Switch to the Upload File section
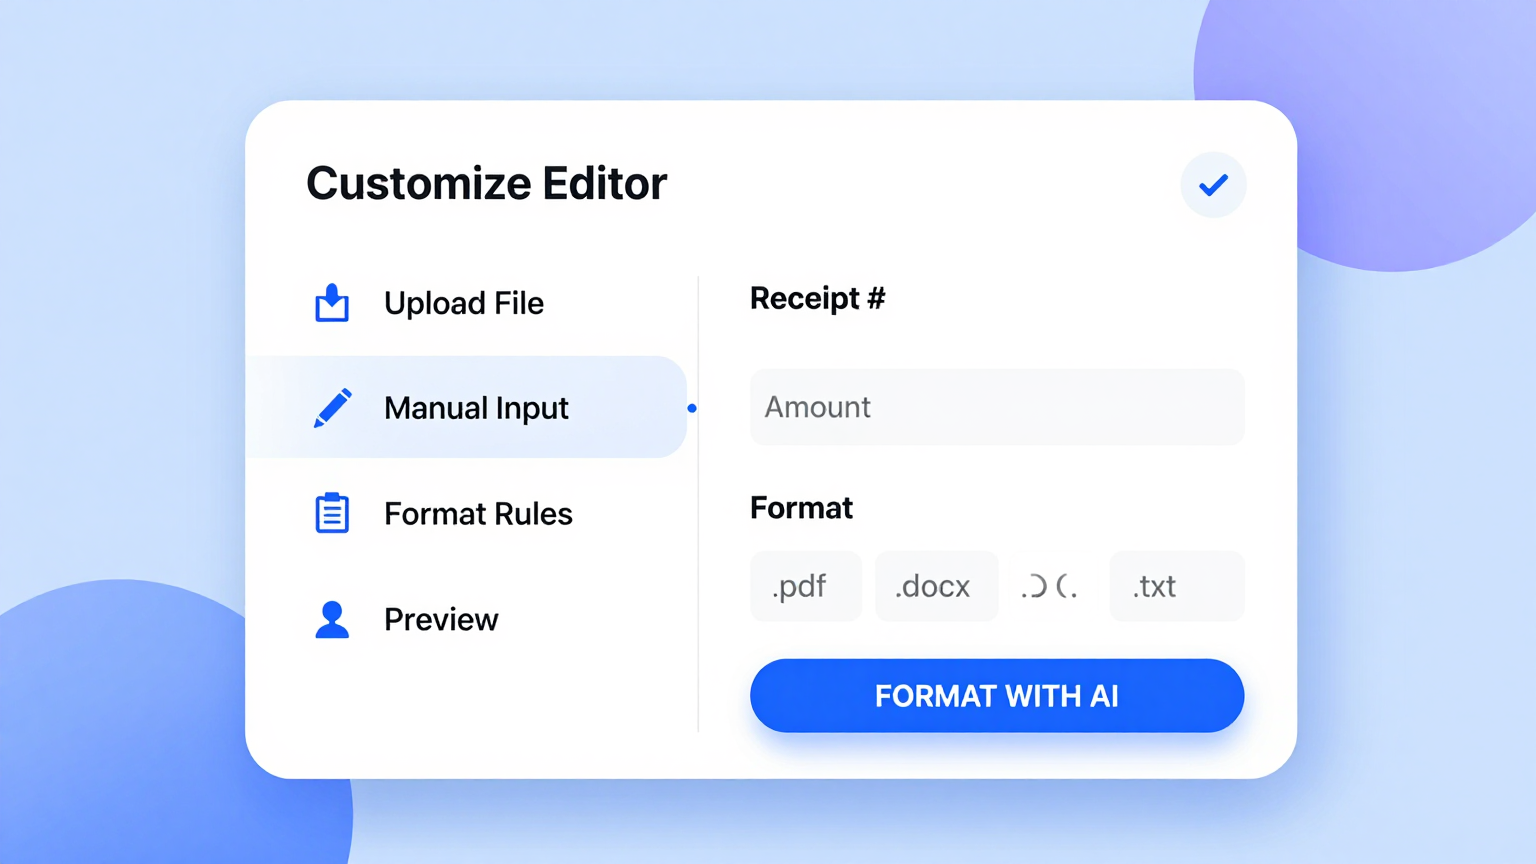This screenshot has height=864, width=1536. coord(463,303)
